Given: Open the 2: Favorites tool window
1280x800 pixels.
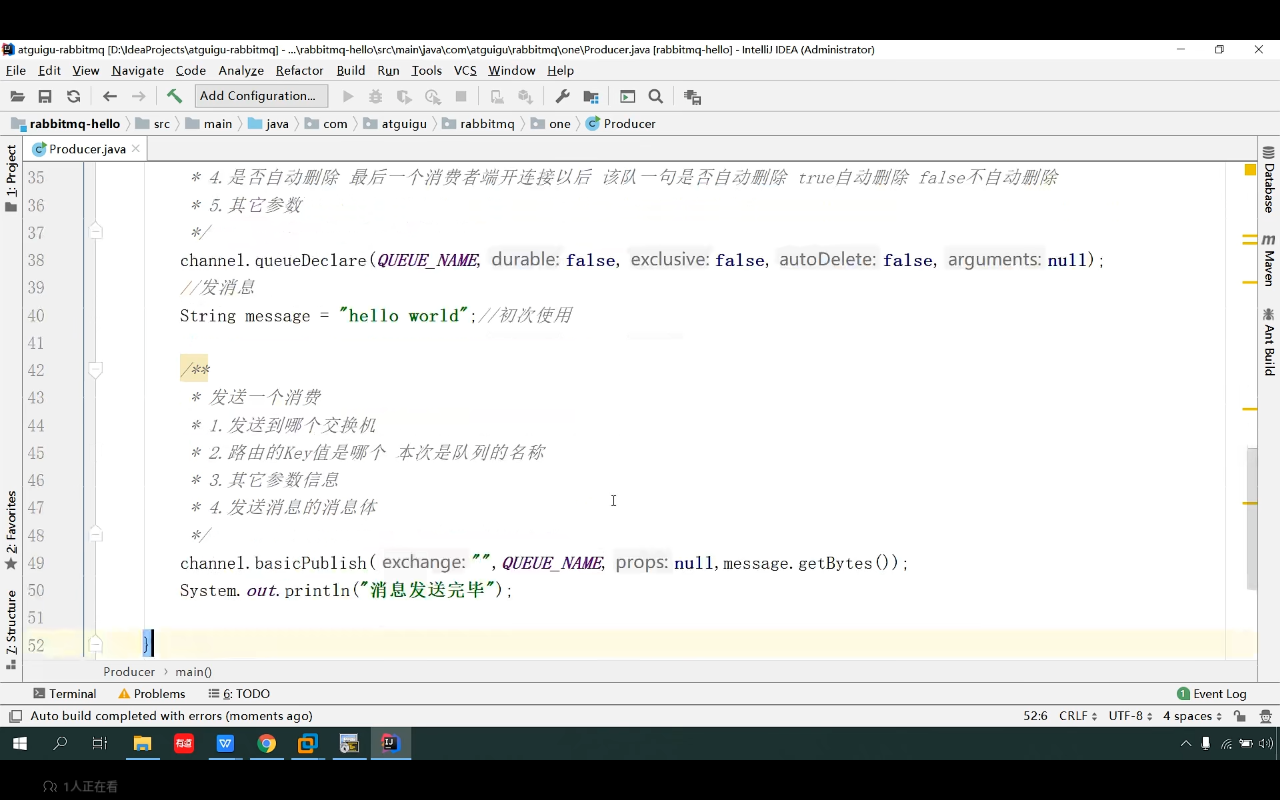Looking at the screenshot, I should point(11,530).
